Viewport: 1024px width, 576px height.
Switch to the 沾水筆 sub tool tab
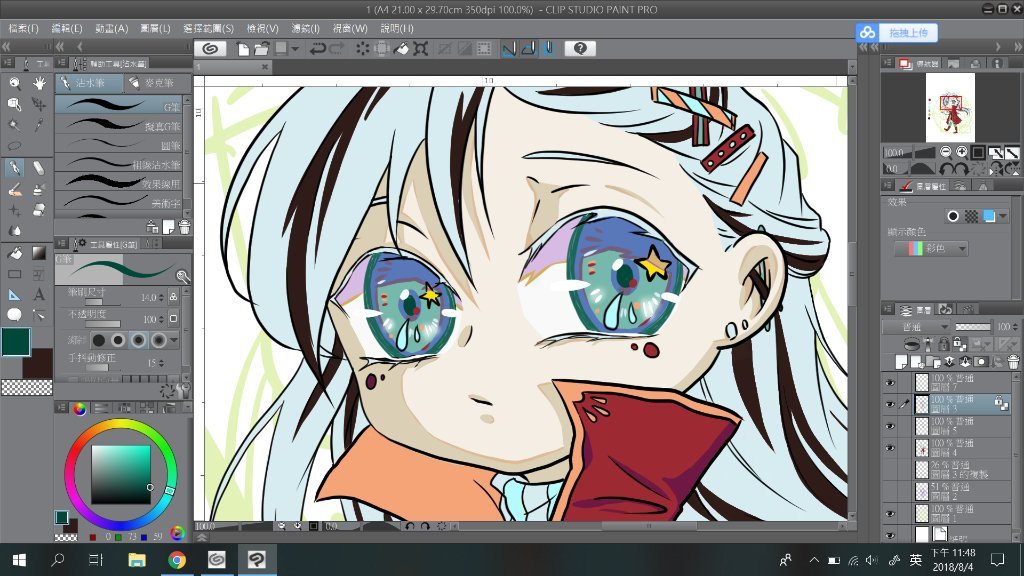tap(89, 83)
